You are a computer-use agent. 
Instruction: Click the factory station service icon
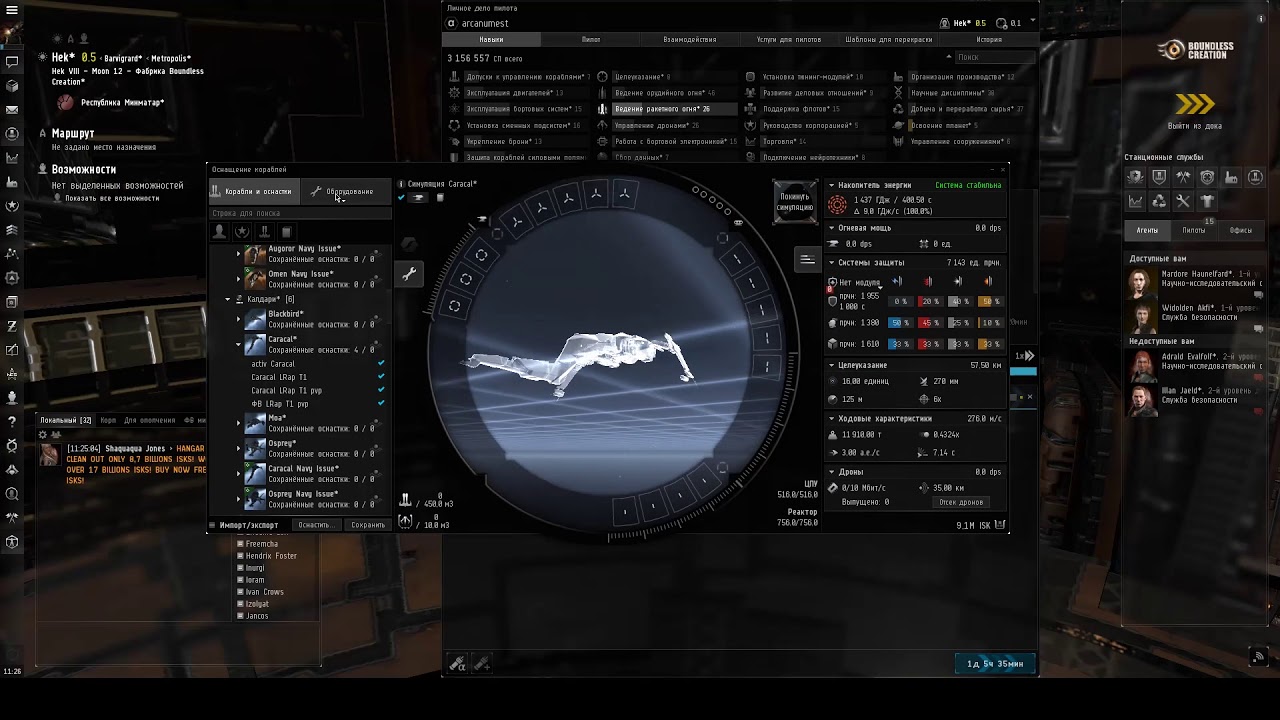point(1231,177)
